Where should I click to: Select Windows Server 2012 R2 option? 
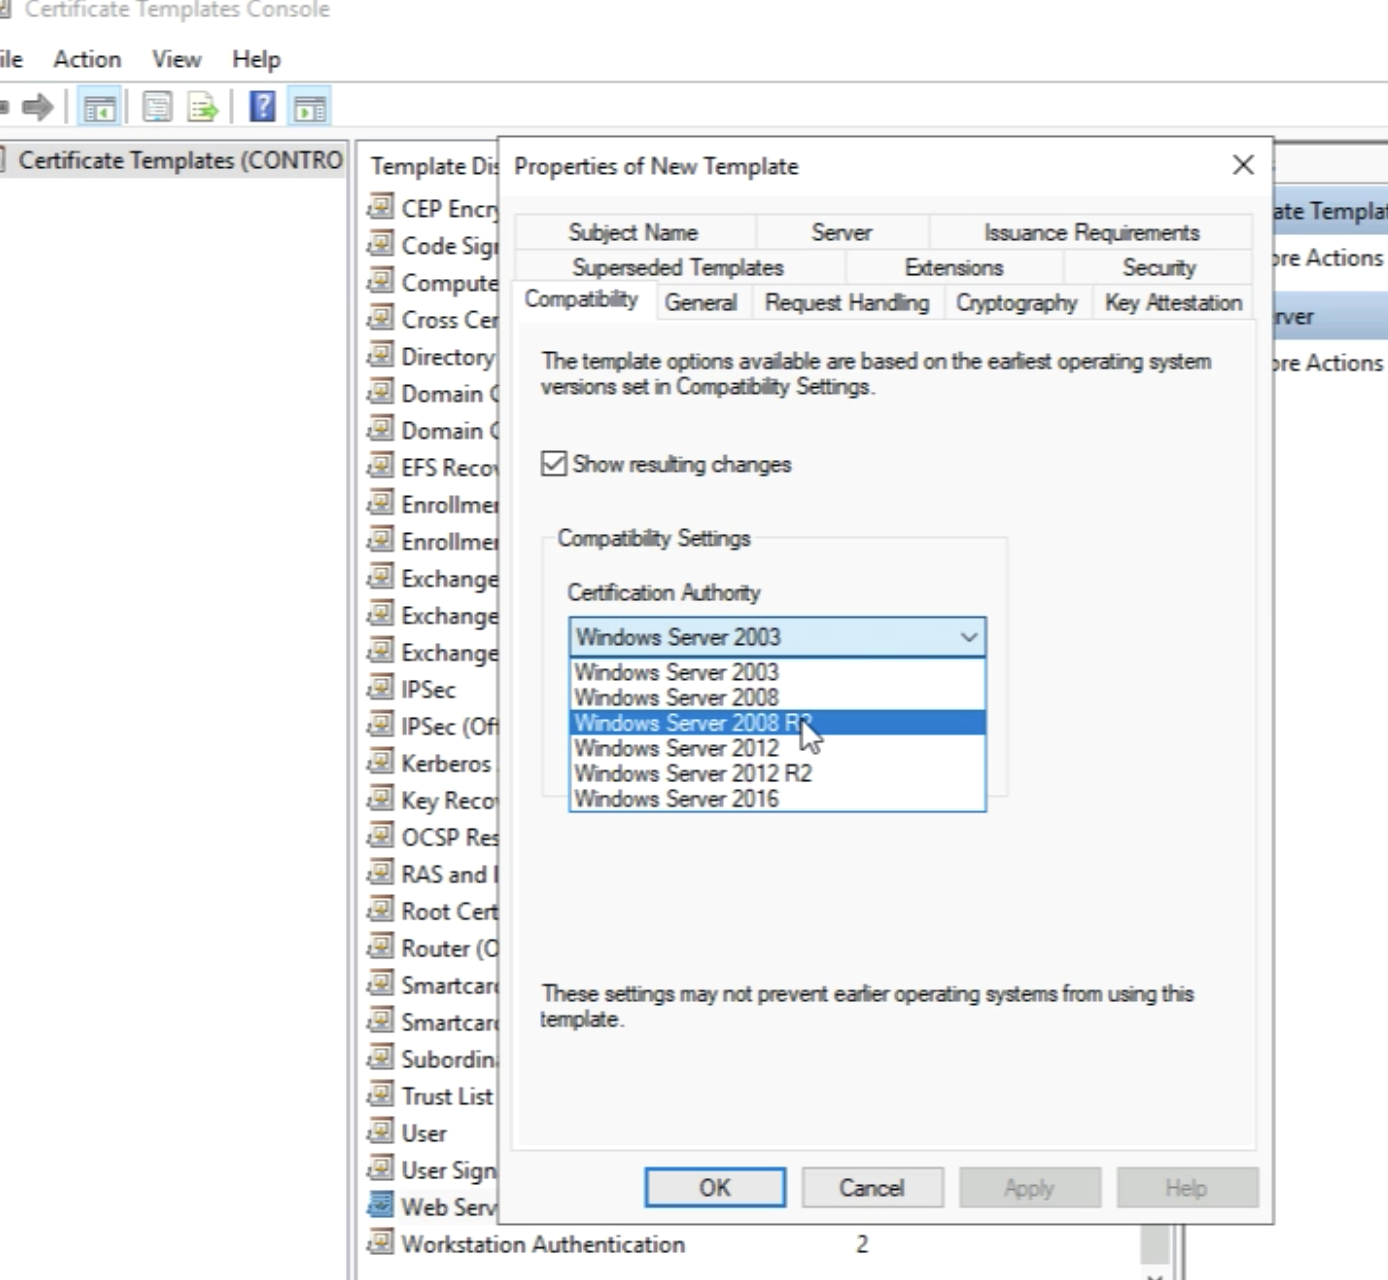(x=693, y=773)
